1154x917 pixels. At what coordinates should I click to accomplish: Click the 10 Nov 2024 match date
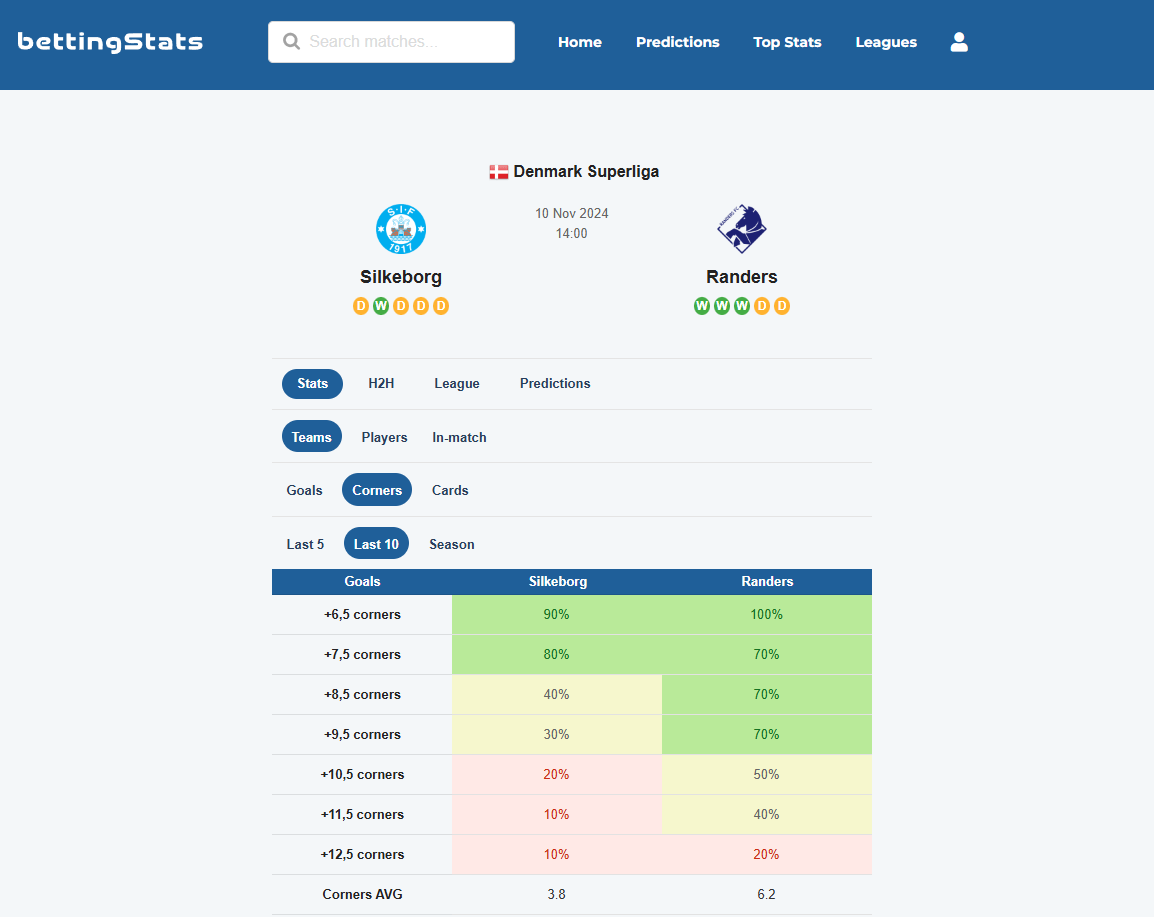[572, 213]
